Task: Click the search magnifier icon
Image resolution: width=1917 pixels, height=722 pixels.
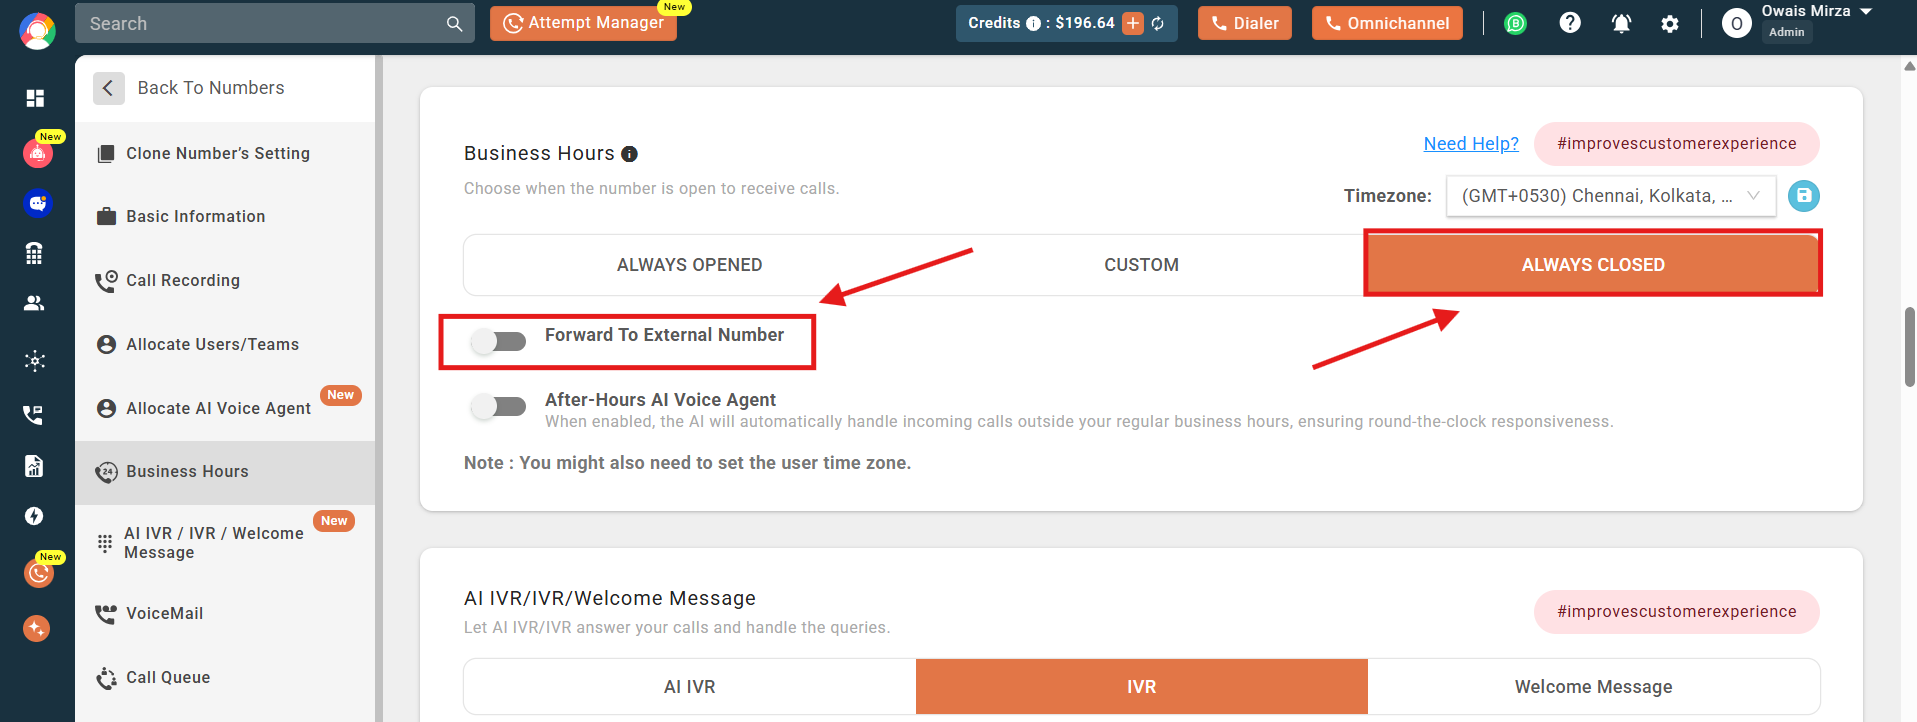Action: coord(454,24)
